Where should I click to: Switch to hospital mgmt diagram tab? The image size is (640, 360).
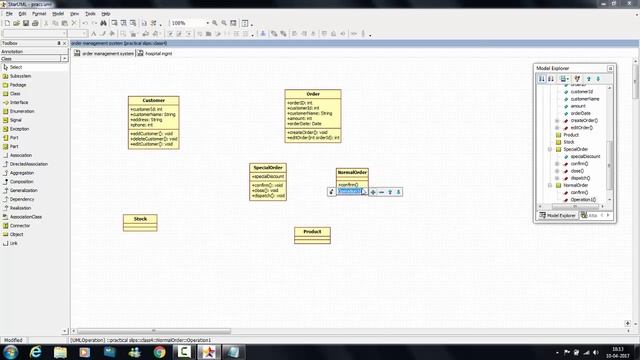click(155, 53)
